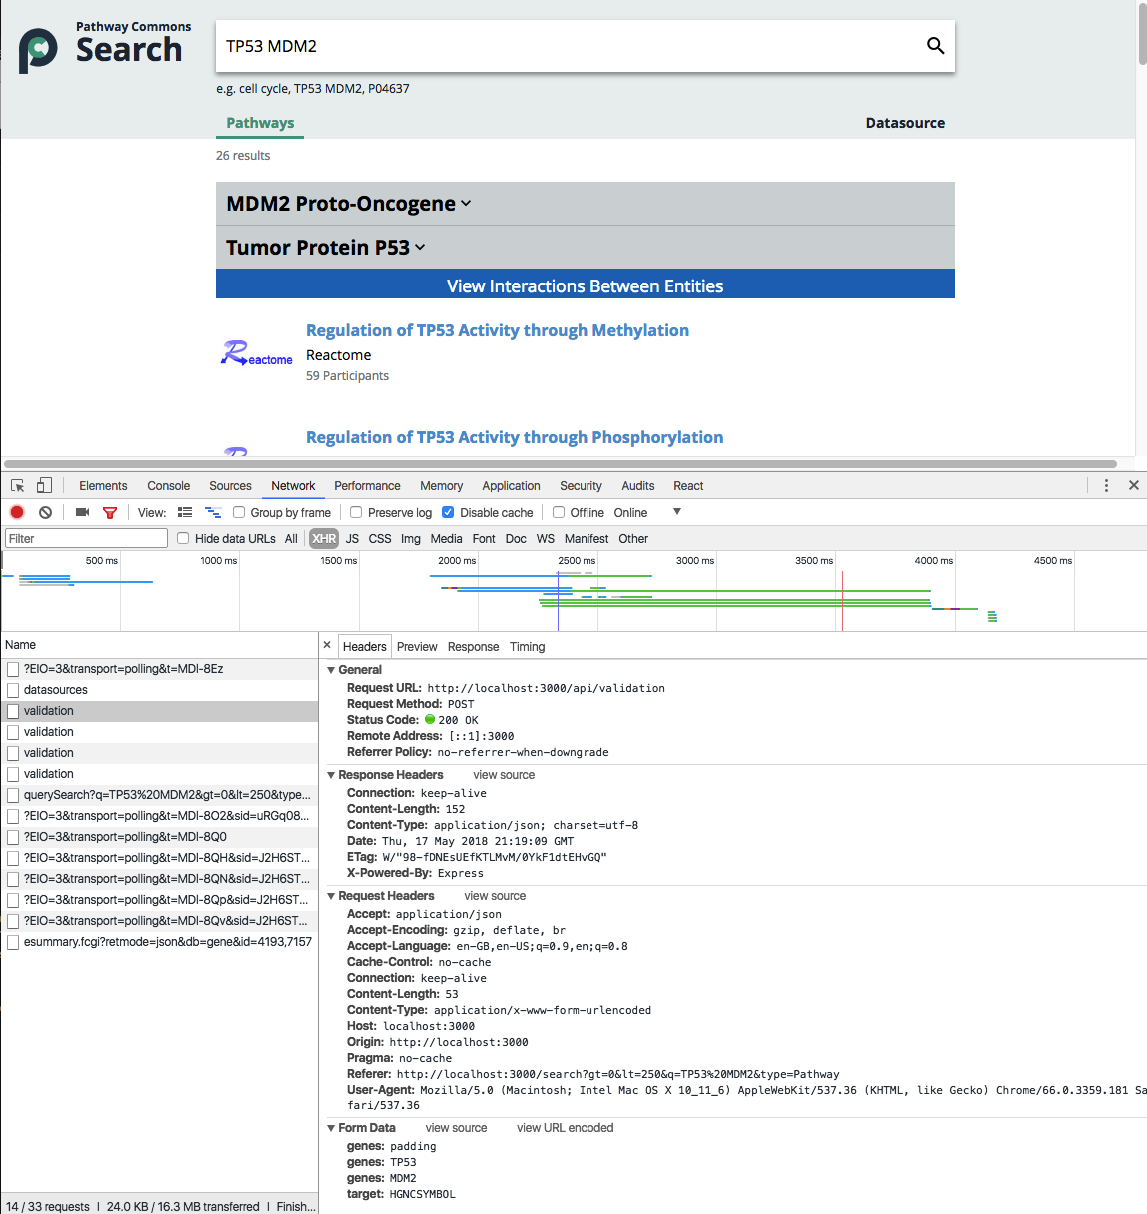Viewport: 1147px width, 1214px height.
Task: Close the DevTools panel
Action: coord(1134,485)
